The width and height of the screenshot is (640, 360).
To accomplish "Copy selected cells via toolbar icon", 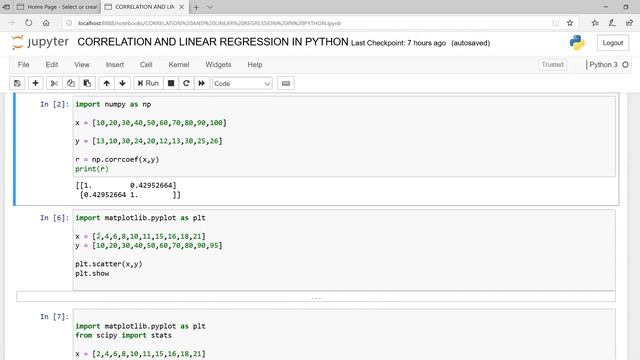I will click(71, 83).
